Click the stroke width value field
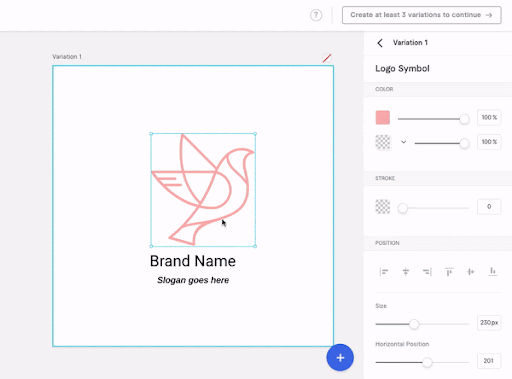This screenshot has height=379, width=512. pyautogui.click(x=489, y=206)
